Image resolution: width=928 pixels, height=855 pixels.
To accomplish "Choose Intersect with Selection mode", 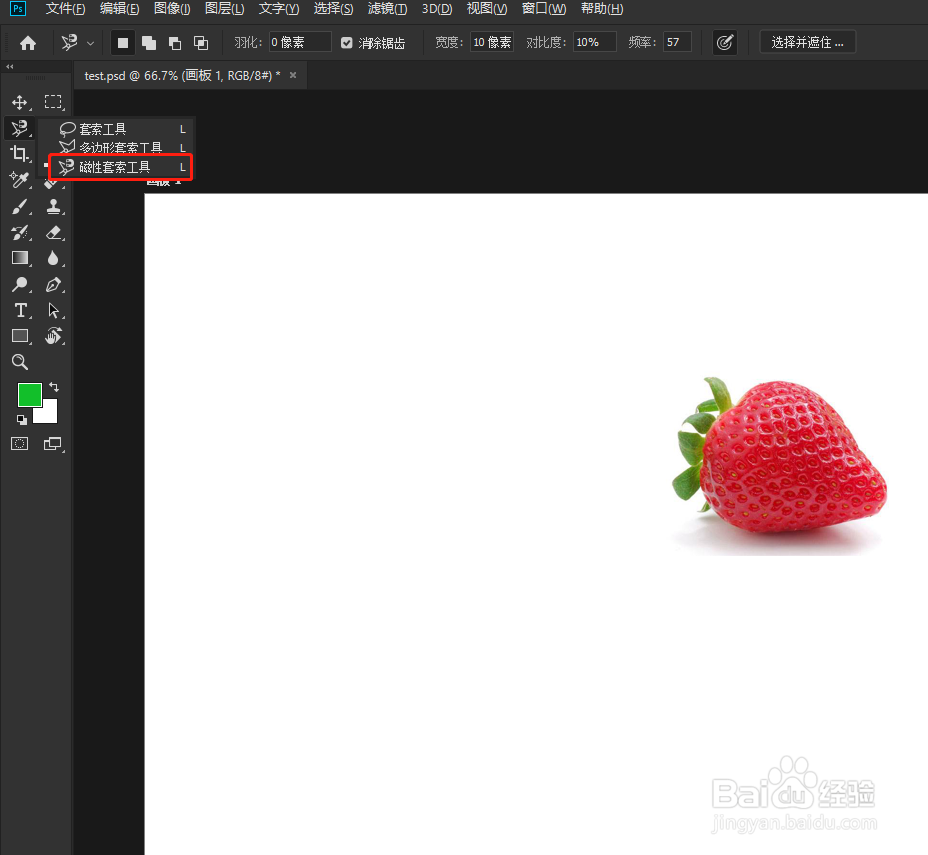I will (201, 43).
